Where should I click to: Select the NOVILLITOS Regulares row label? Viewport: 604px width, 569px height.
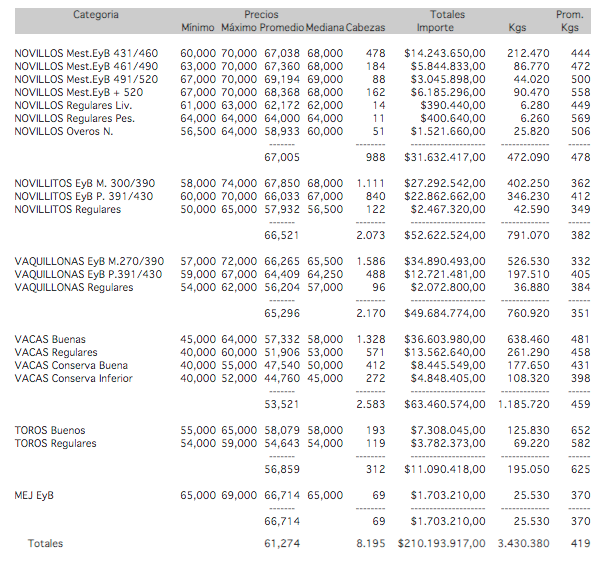67,209
